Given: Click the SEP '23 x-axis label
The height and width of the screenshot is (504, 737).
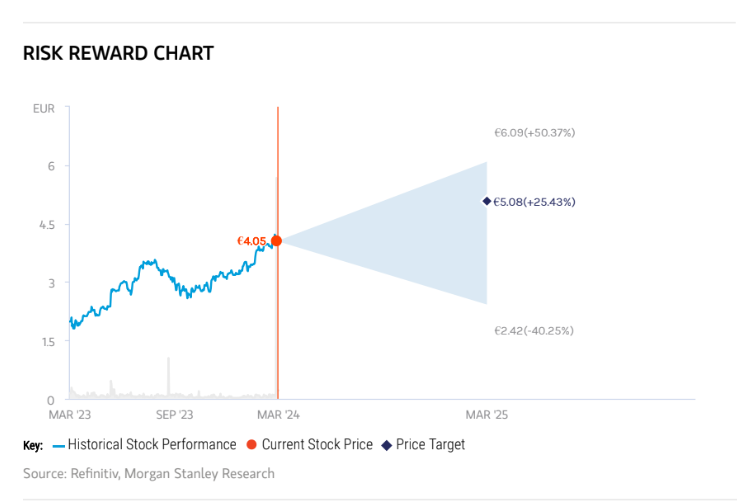Looking at the screenshot, I should [x=175, y=413].
